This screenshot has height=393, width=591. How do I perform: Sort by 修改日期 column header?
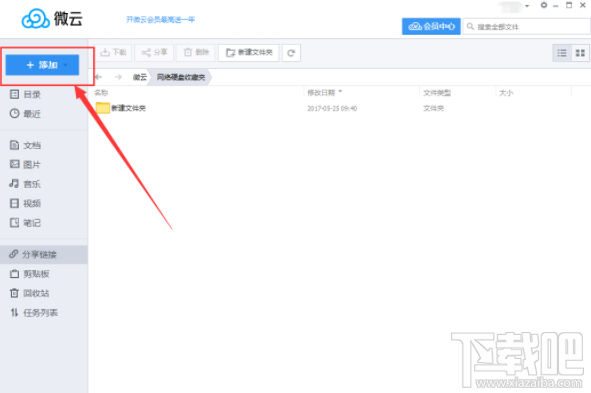coord(321,93)
